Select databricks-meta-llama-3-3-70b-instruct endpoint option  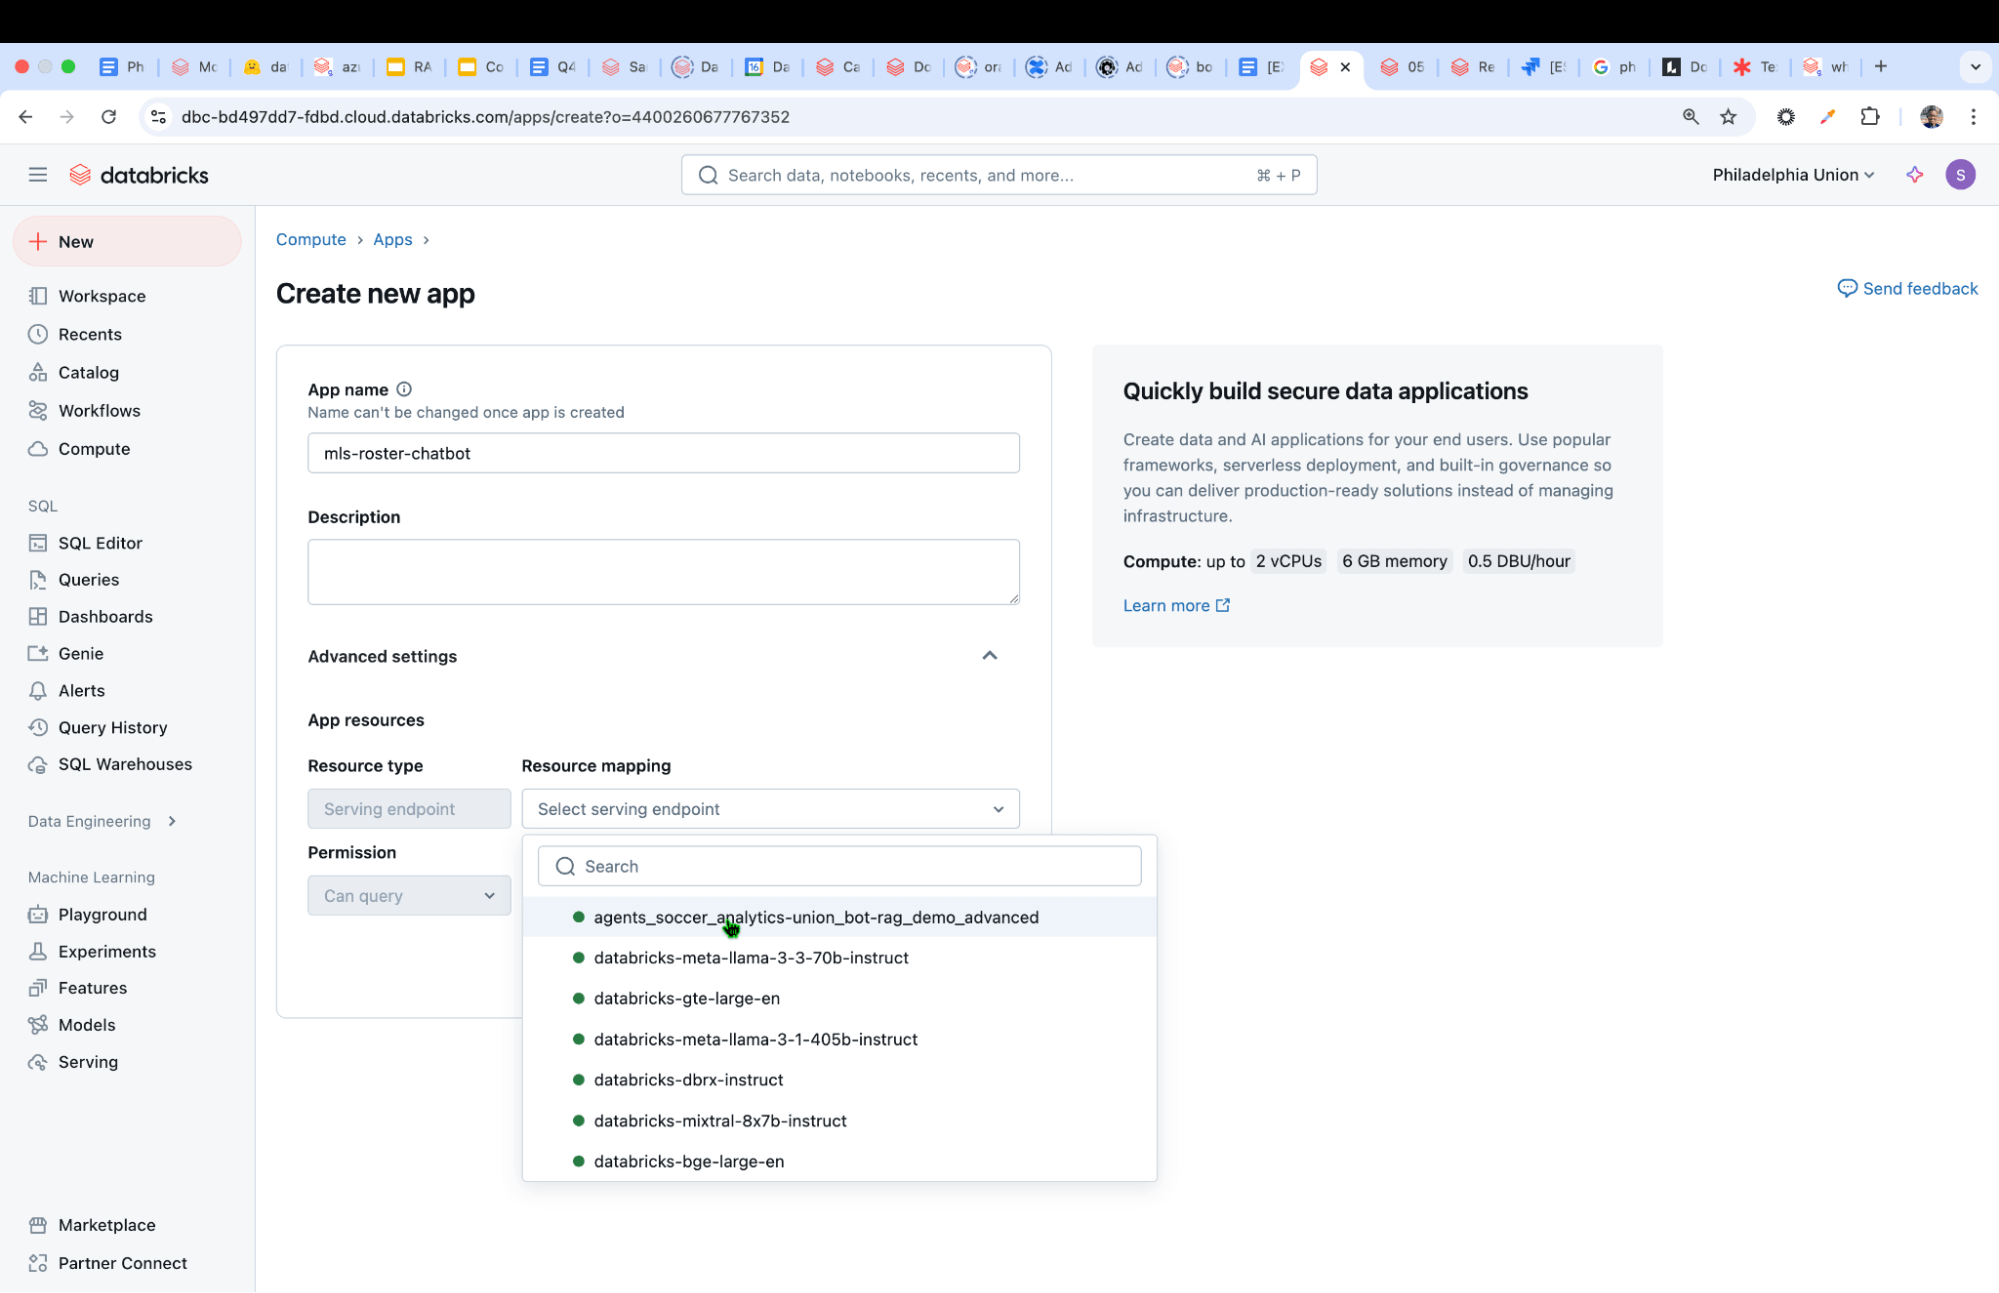(x=750, y=957)
